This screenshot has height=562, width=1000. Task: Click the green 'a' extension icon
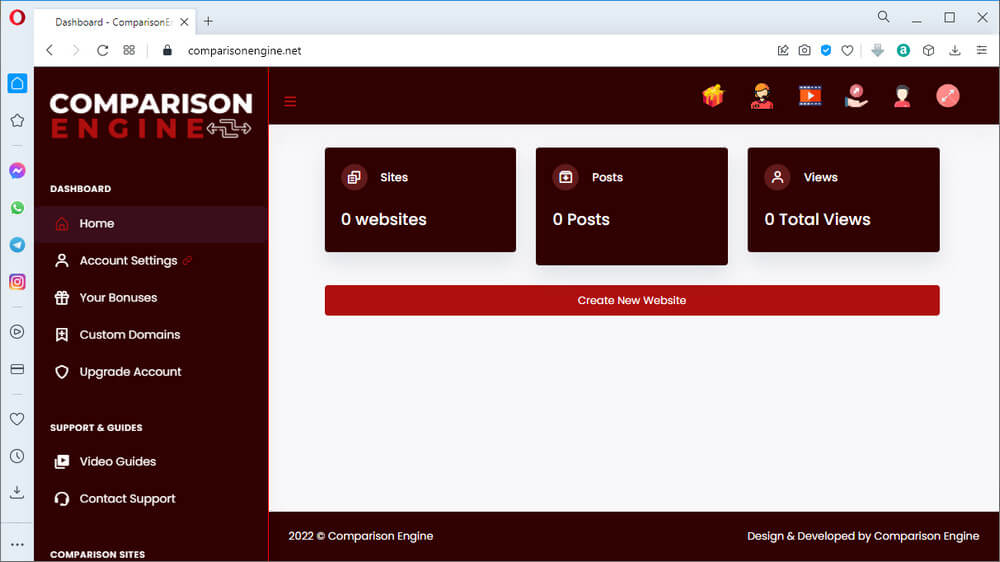[903, 50]
